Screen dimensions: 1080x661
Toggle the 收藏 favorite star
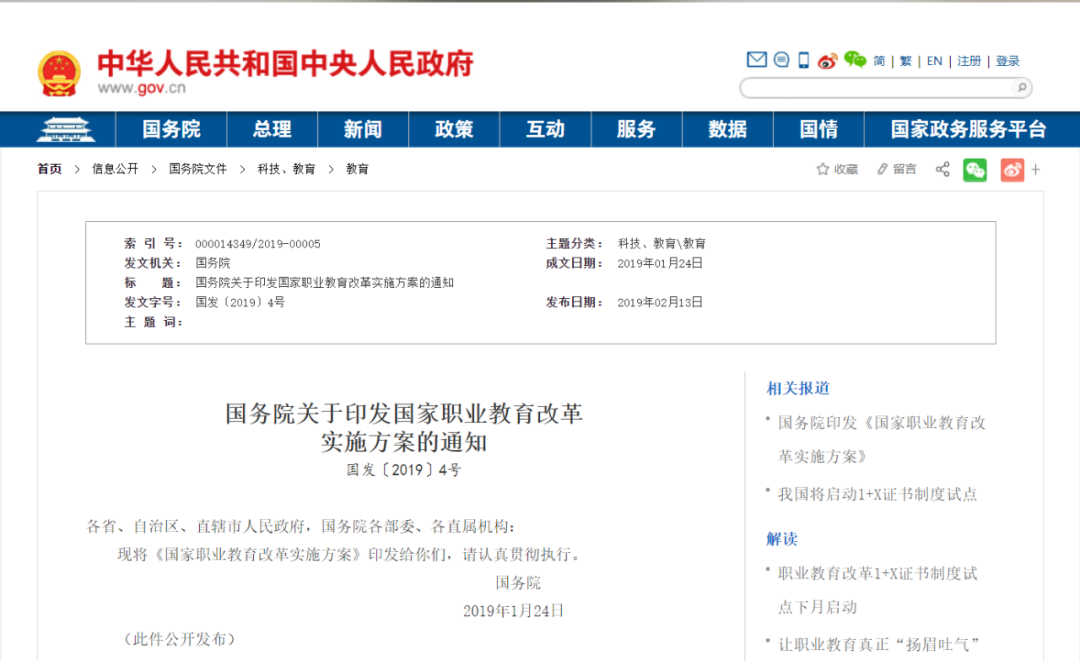(x=822, y=169)
